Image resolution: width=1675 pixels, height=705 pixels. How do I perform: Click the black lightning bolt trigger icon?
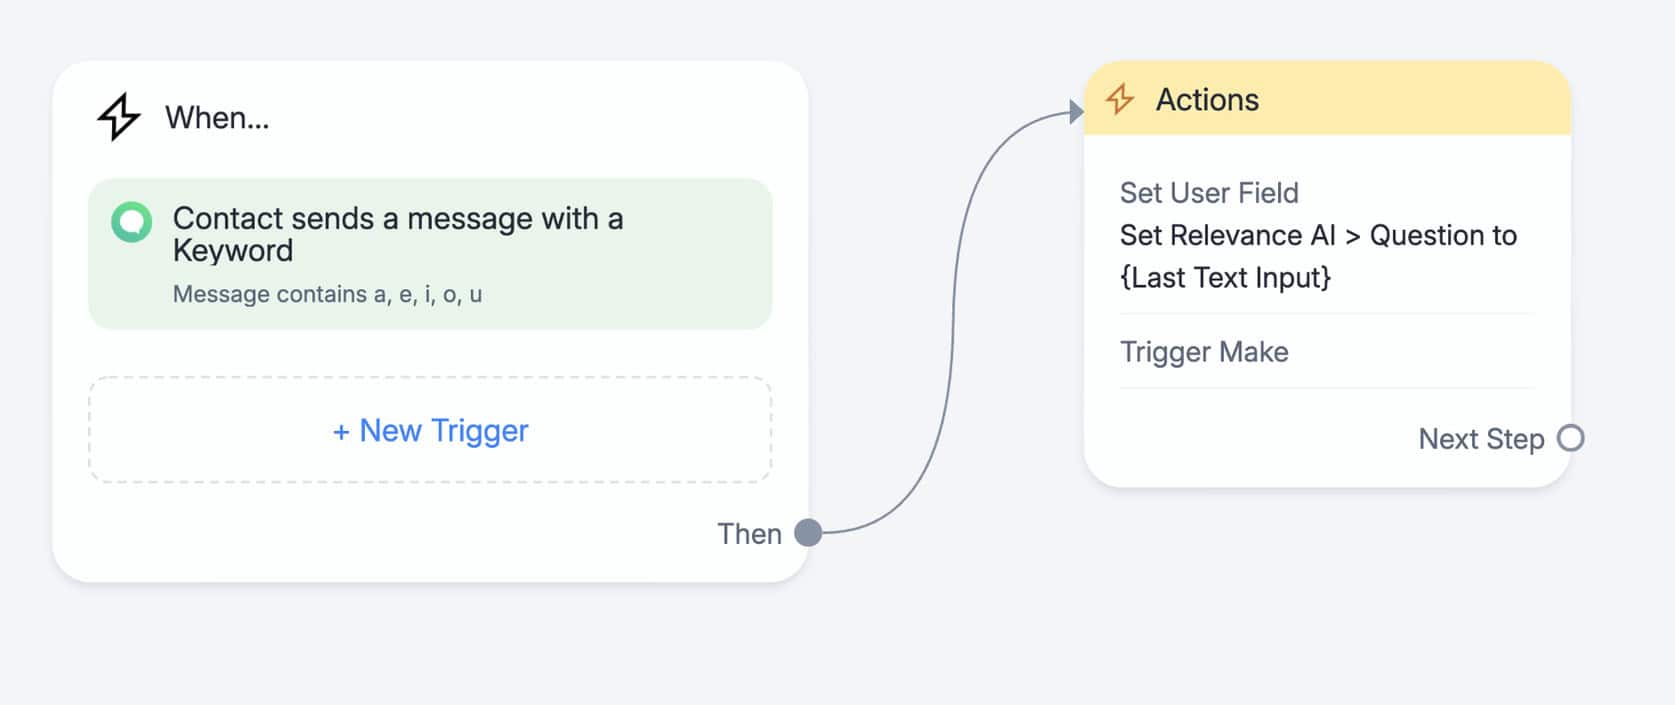(x=118, y=117)
